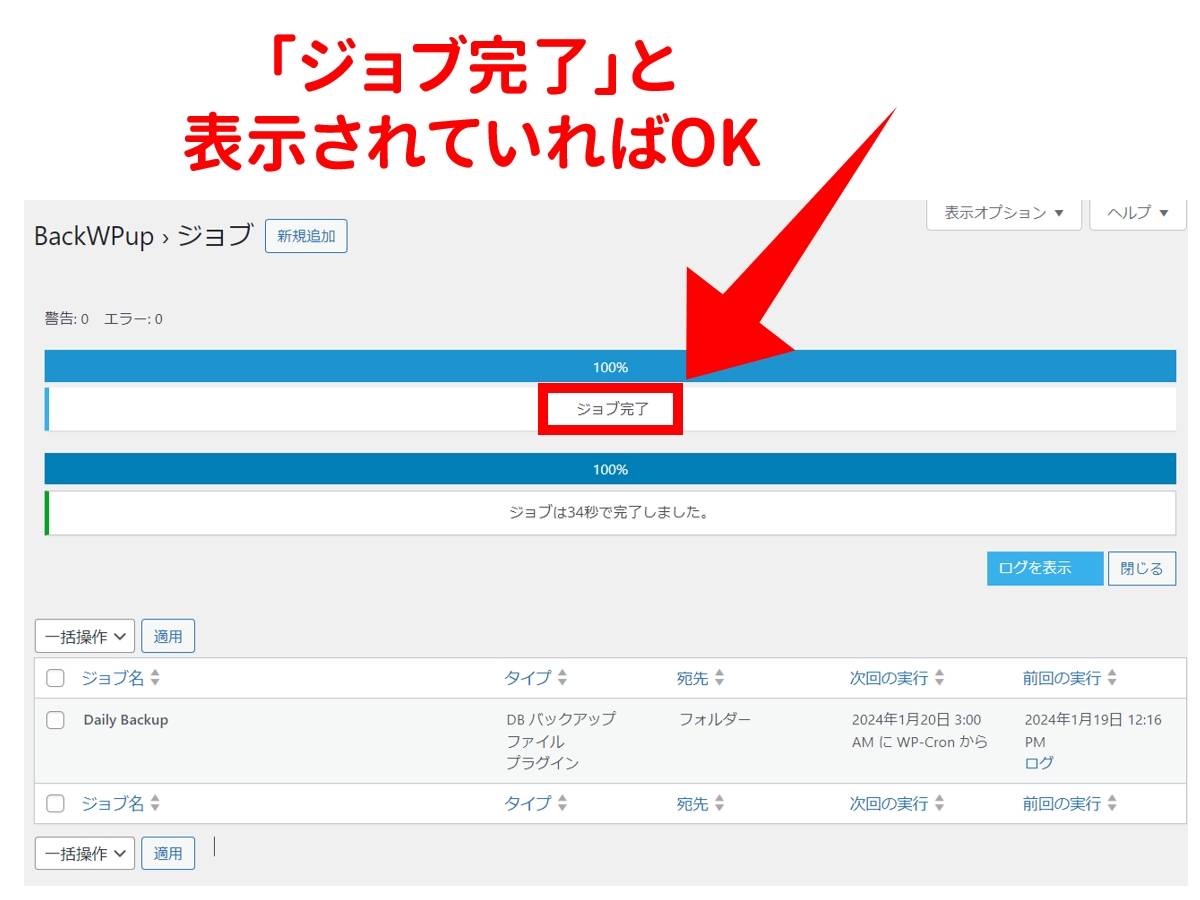Click the sort arrows beside the footer 前回の実行 label
1200x900 pixels.
pyautogui.click(x=1112, y=804)
